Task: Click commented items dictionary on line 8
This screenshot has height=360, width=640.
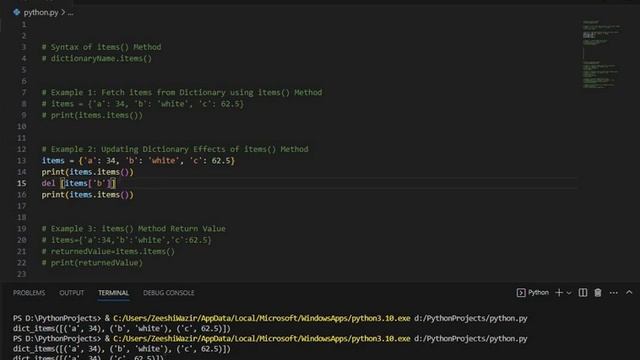Action: tap(142, 104)
